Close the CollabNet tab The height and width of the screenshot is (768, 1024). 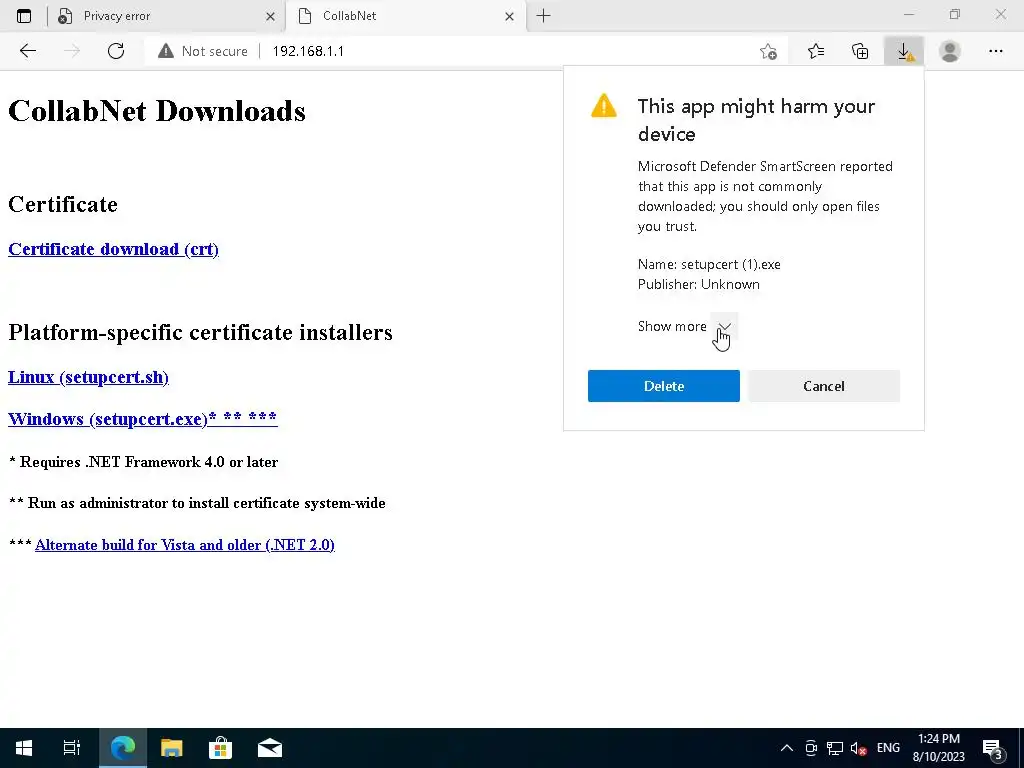pos(509,16)
